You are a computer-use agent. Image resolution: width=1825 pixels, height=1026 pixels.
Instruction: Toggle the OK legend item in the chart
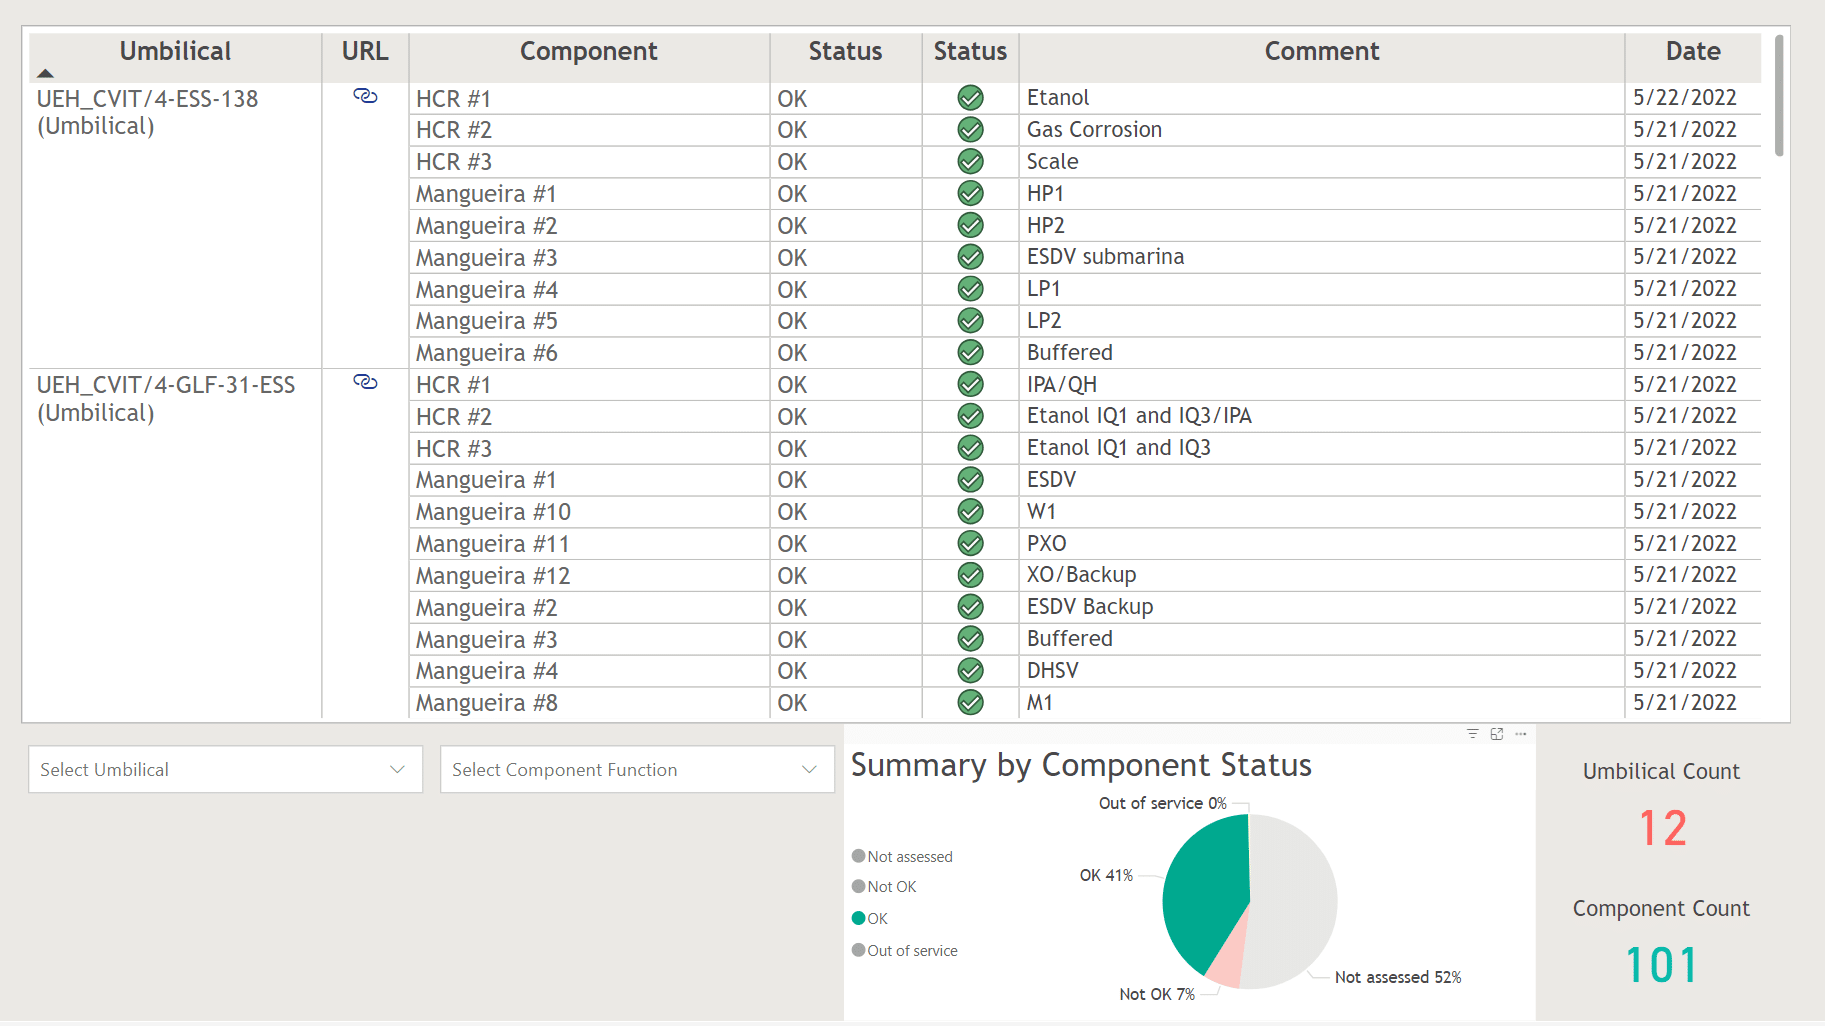pyautogui.click(x=870, y=919)
